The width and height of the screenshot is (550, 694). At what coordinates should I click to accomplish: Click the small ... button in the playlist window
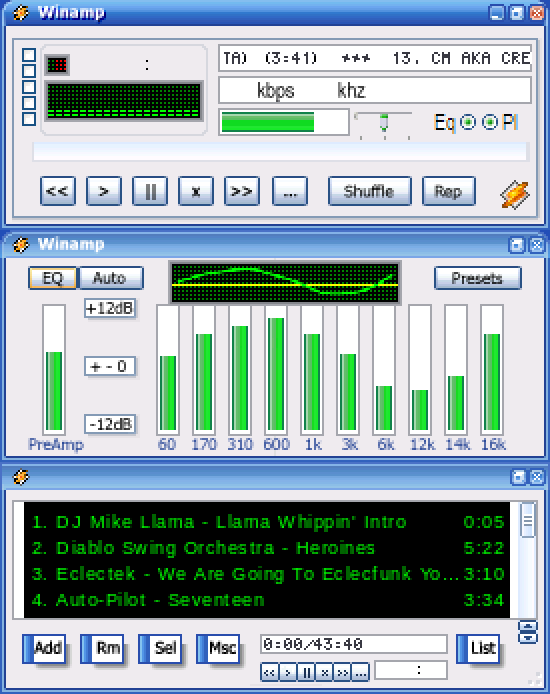click(x=361, y=672)
